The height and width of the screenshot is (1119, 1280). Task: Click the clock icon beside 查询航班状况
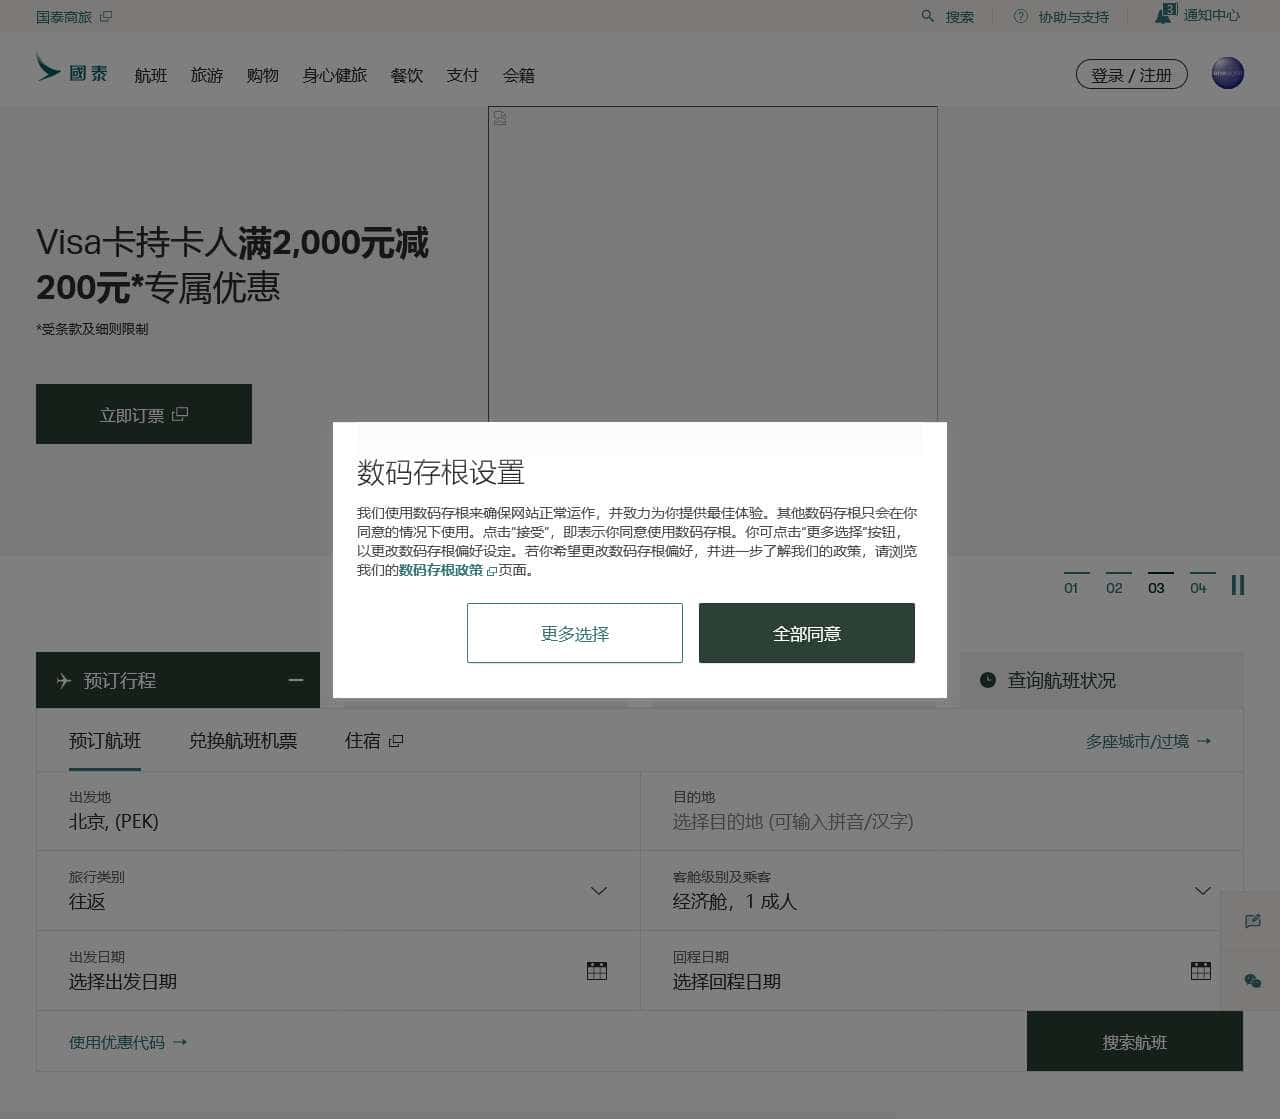point(988,680)
